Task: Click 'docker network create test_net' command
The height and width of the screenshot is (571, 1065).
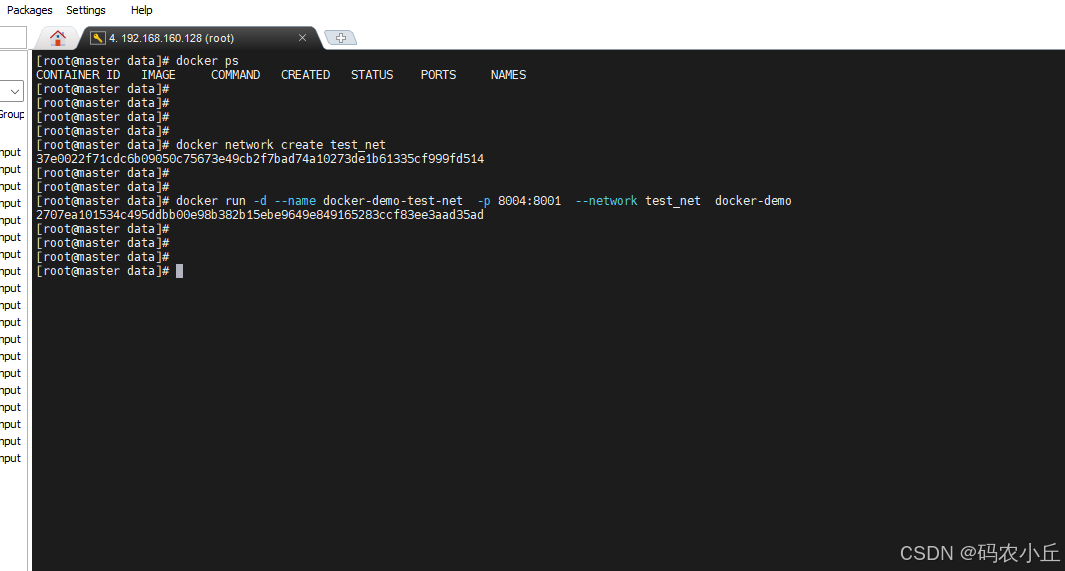Action: coord(281,145)
